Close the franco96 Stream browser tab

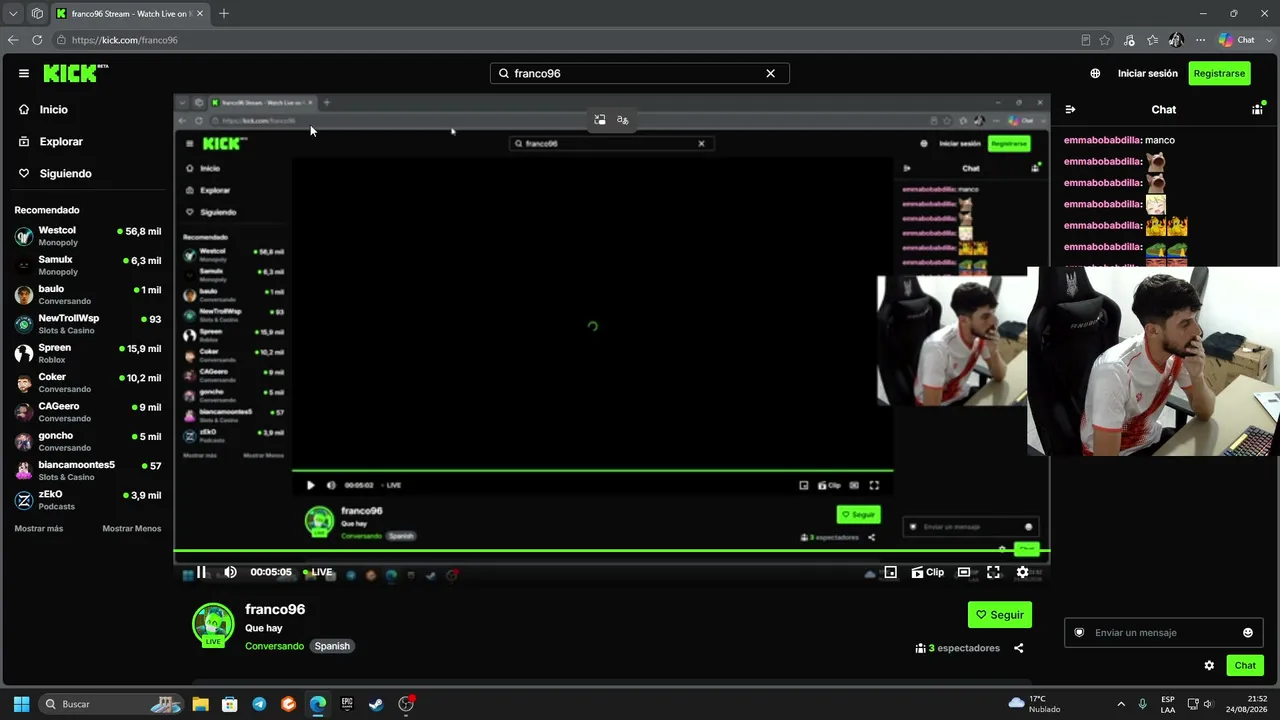tap(200, 14)
